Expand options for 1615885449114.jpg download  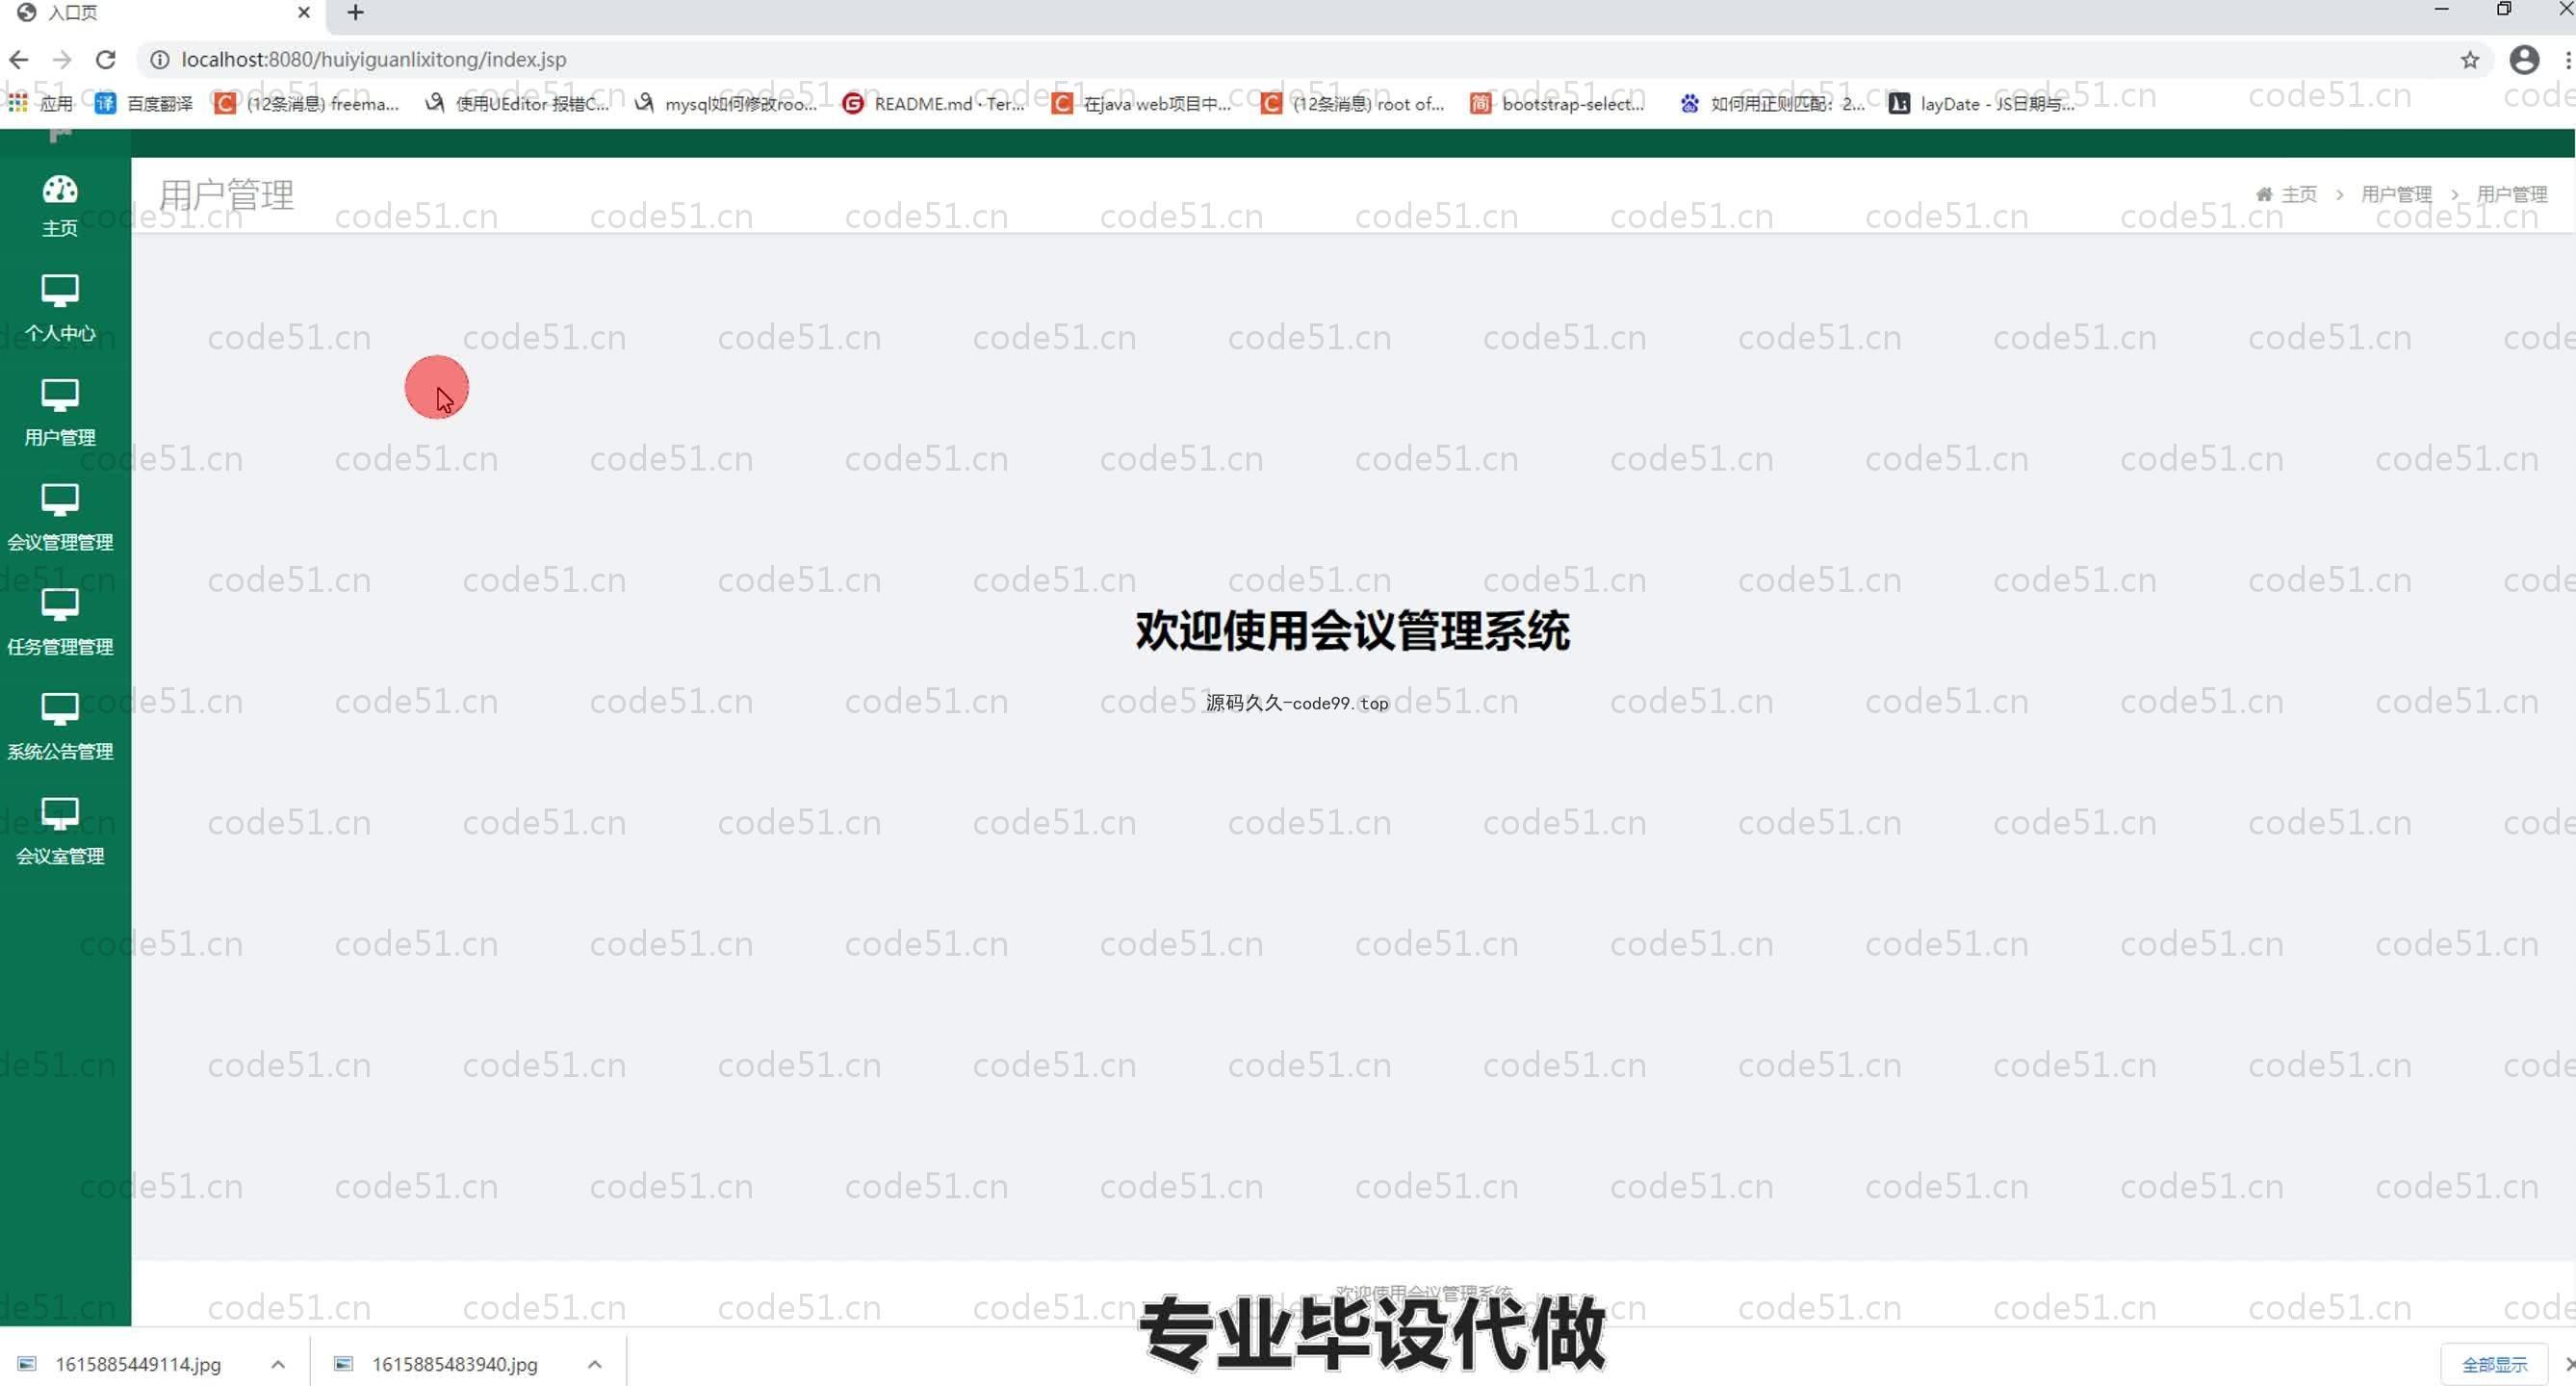tap(278, 1364)
